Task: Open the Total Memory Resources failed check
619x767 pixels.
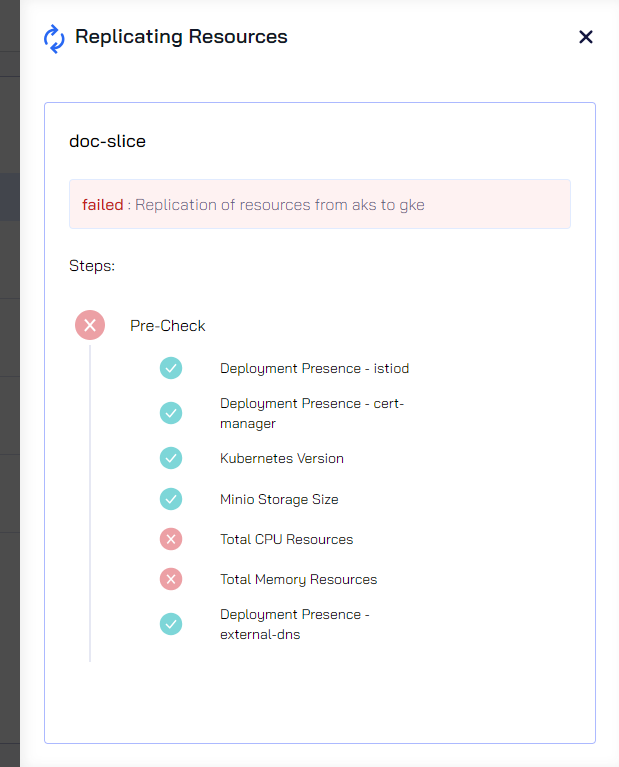Action: pos(298,580)
